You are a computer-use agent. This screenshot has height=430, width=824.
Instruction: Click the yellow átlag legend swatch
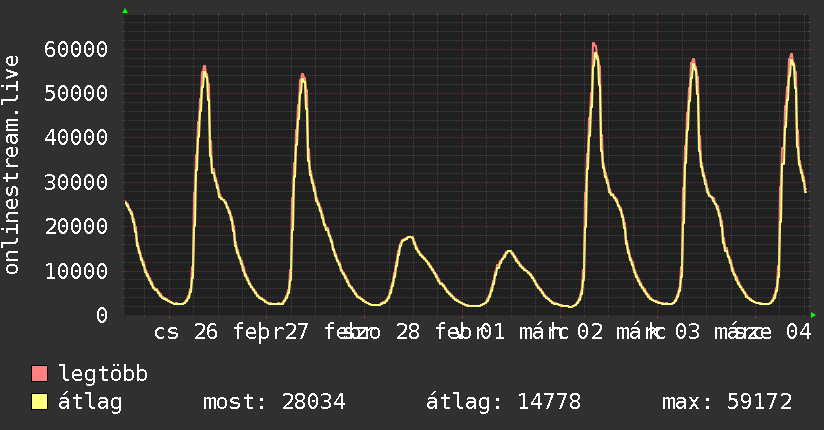(x=39, y=402)
